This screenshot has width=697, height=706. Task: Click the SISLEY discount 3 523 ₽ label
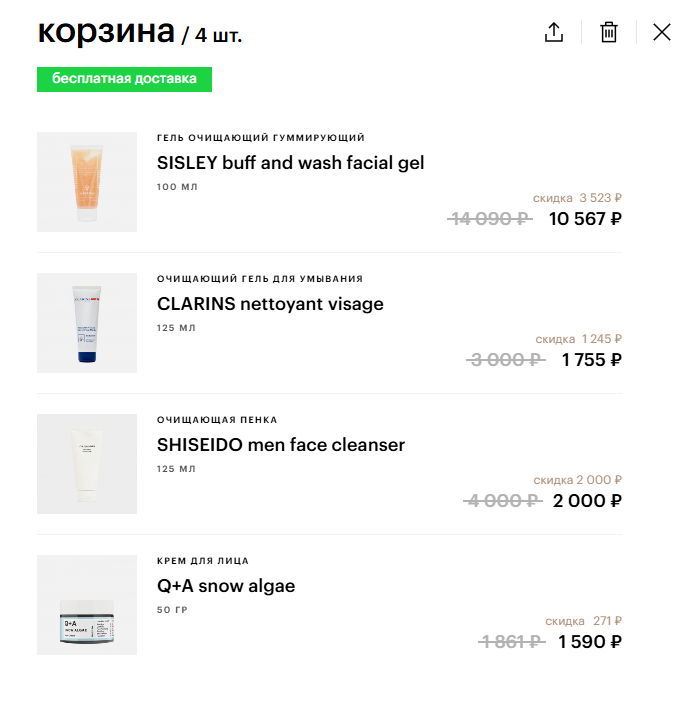[577, 198]
